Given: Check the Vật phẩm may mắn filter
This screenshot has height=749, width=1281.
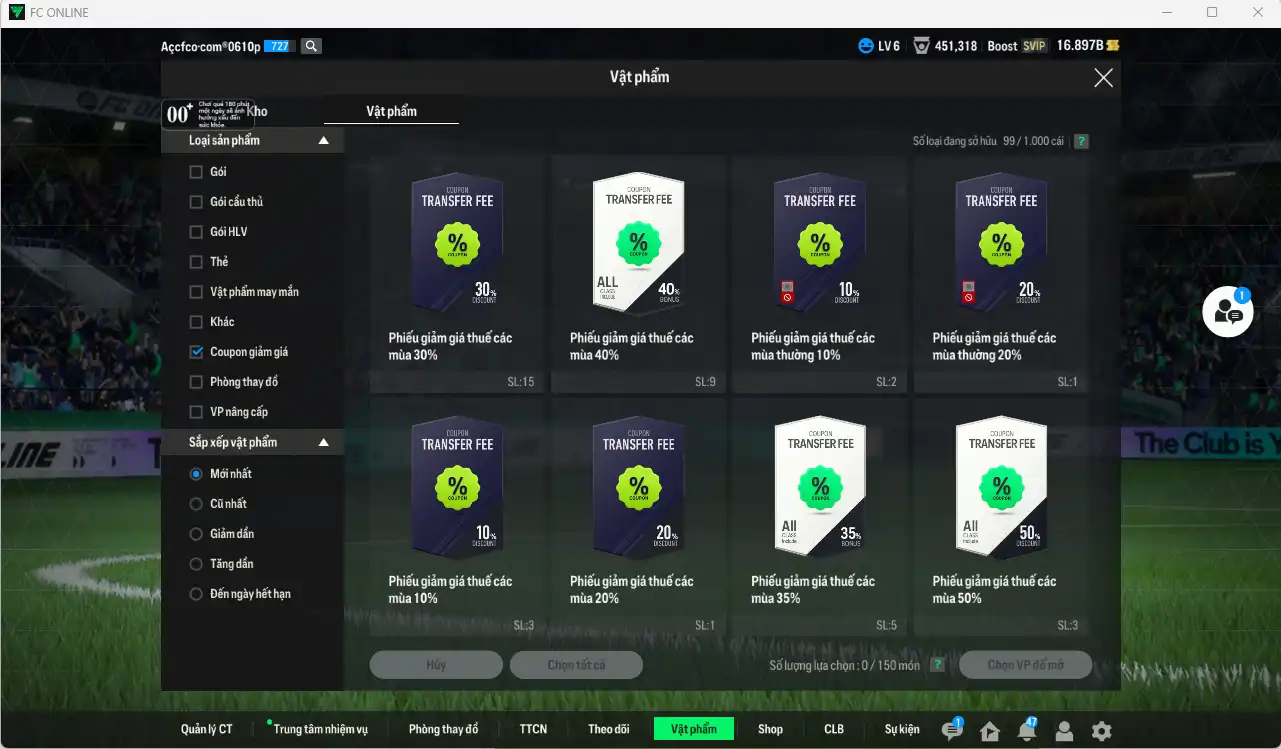Looking at the screenshot, I should click(196, 292).
